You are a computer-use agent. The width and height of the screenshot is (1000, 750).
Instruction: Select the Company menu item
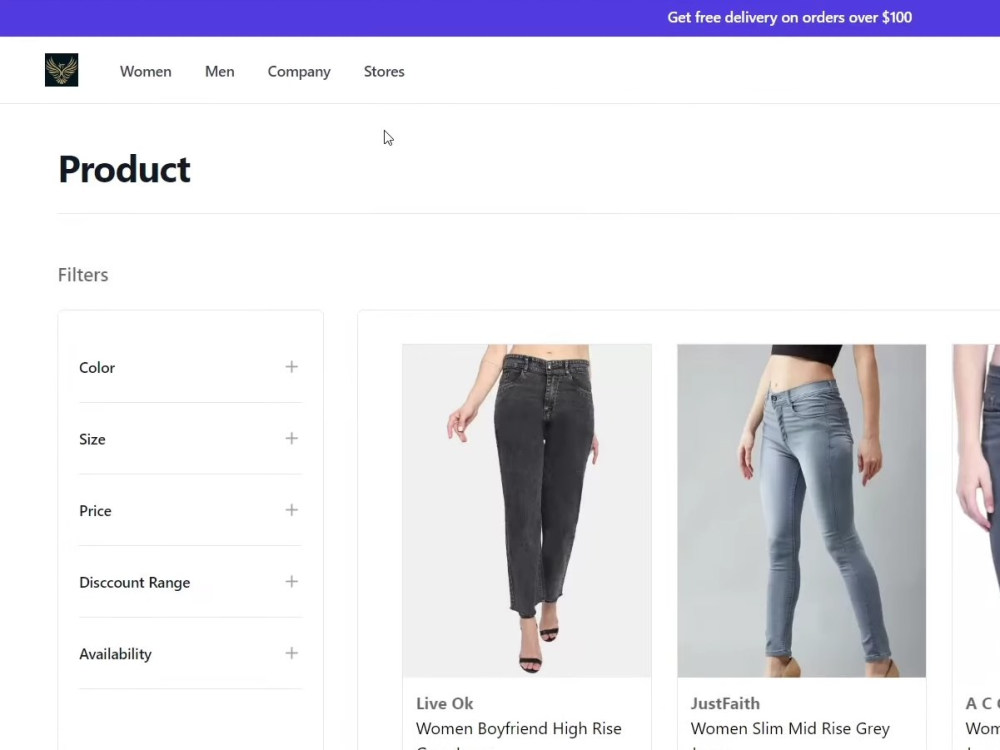pos(298,71)
